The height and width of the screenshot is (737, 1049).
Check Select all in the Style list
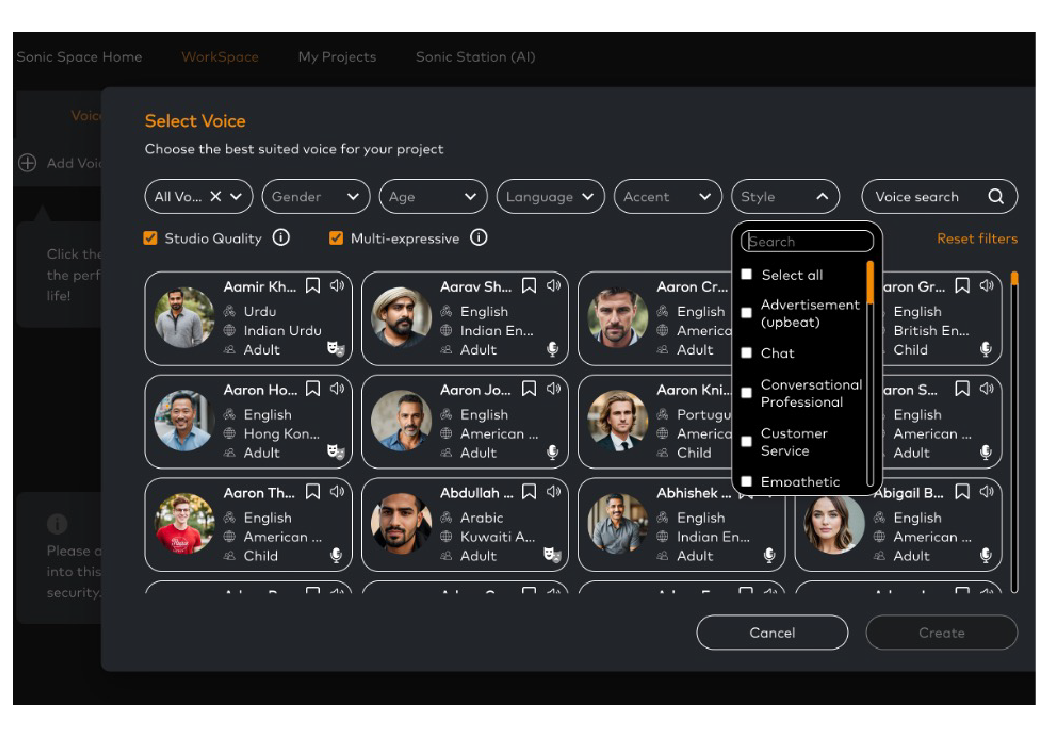pos(746,273)
